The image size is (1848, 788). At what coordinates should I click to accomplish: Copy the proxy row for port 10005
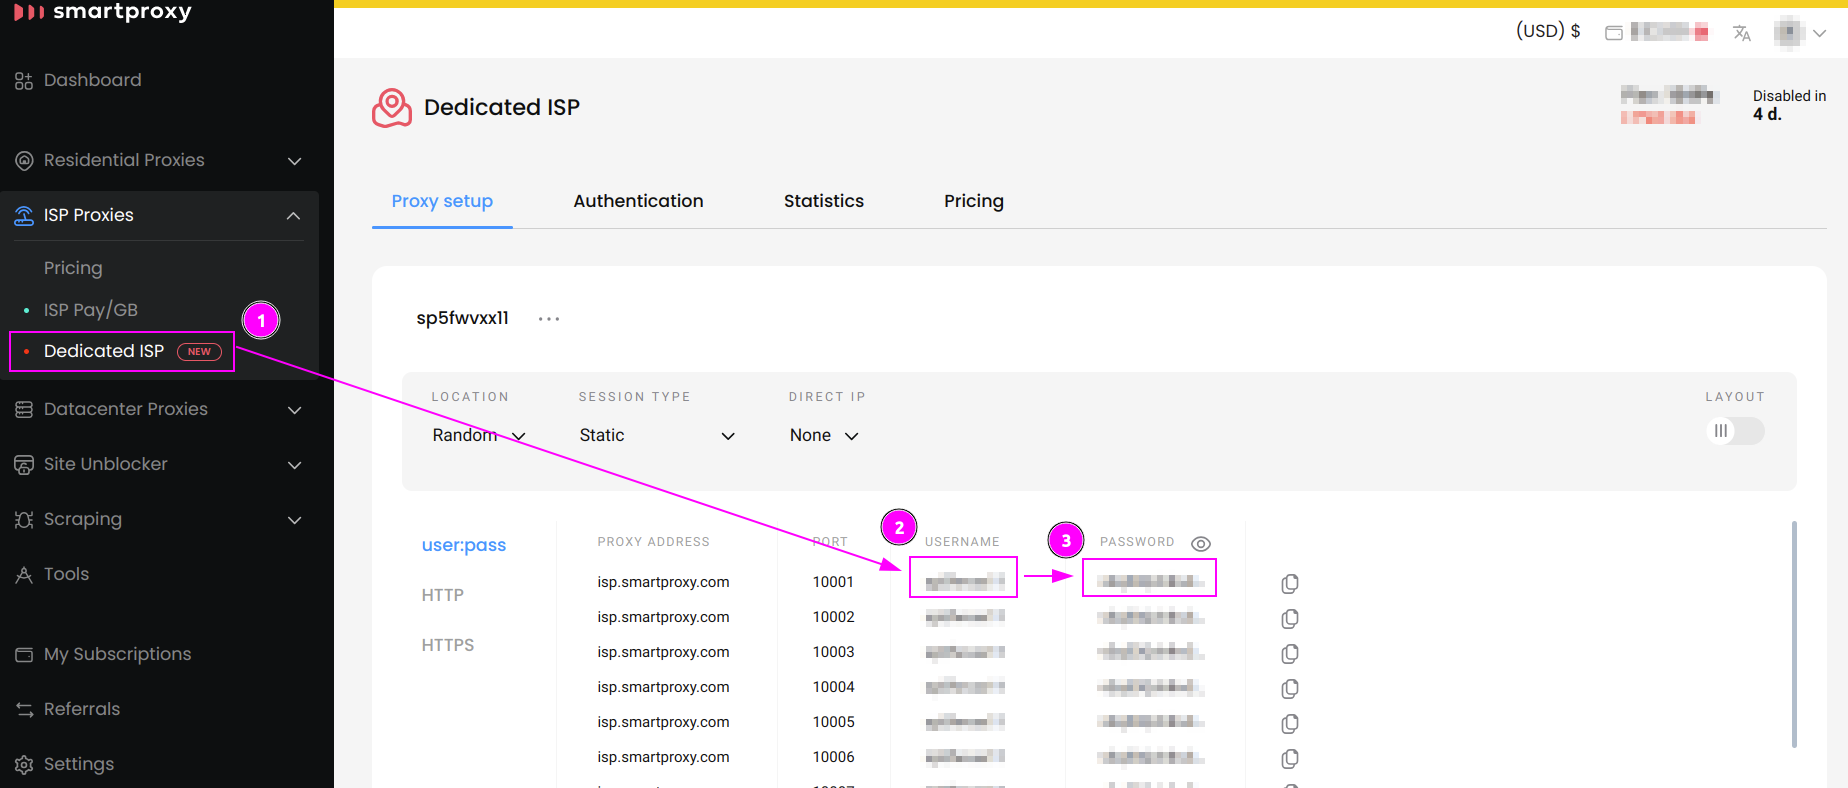[x=1290, y=723]
